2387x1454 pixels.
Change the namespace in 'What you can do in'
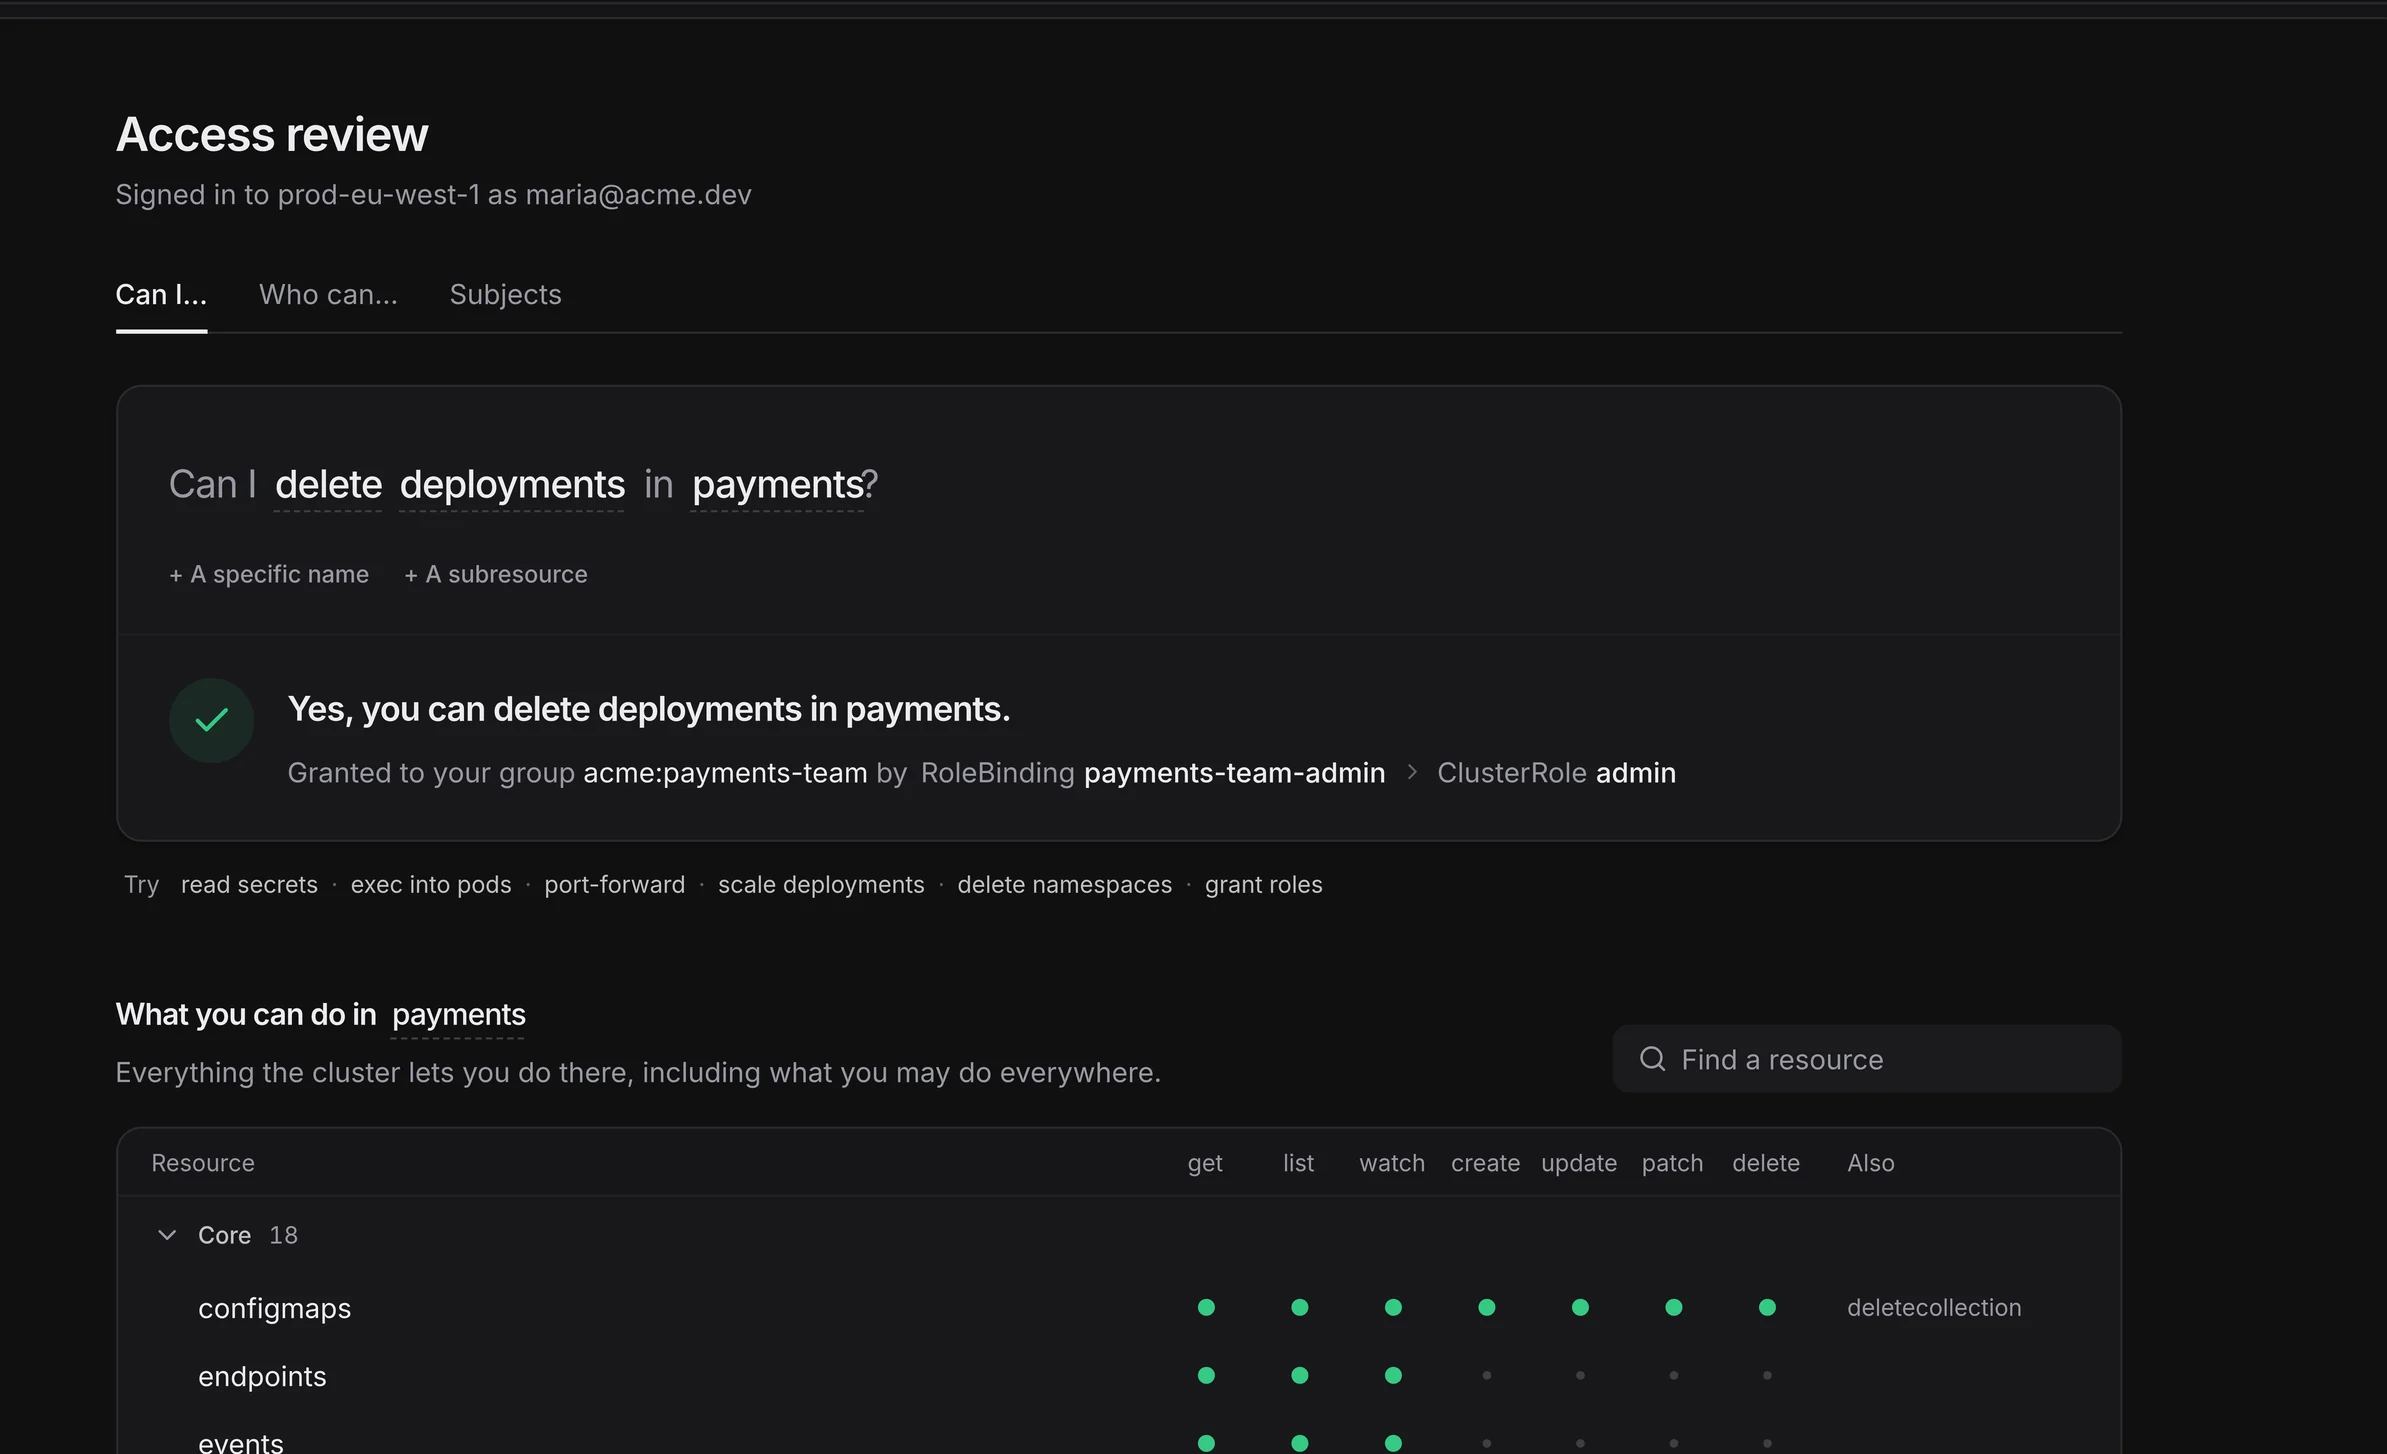pos(458,1015)
